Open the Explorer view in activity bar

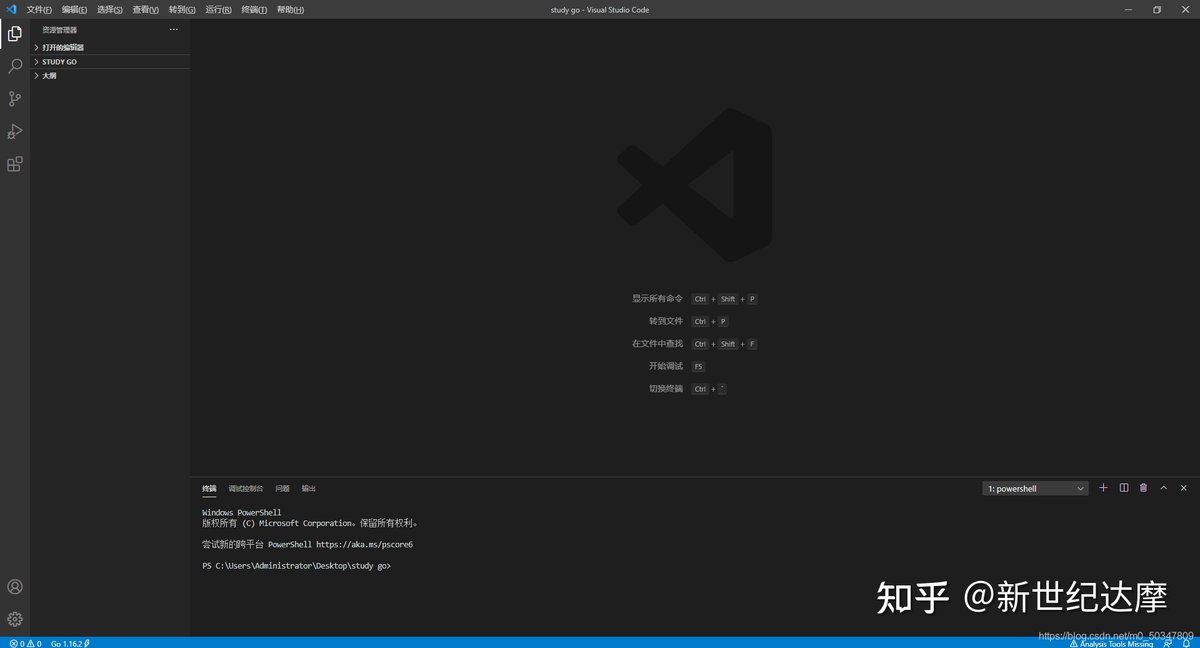15,34
